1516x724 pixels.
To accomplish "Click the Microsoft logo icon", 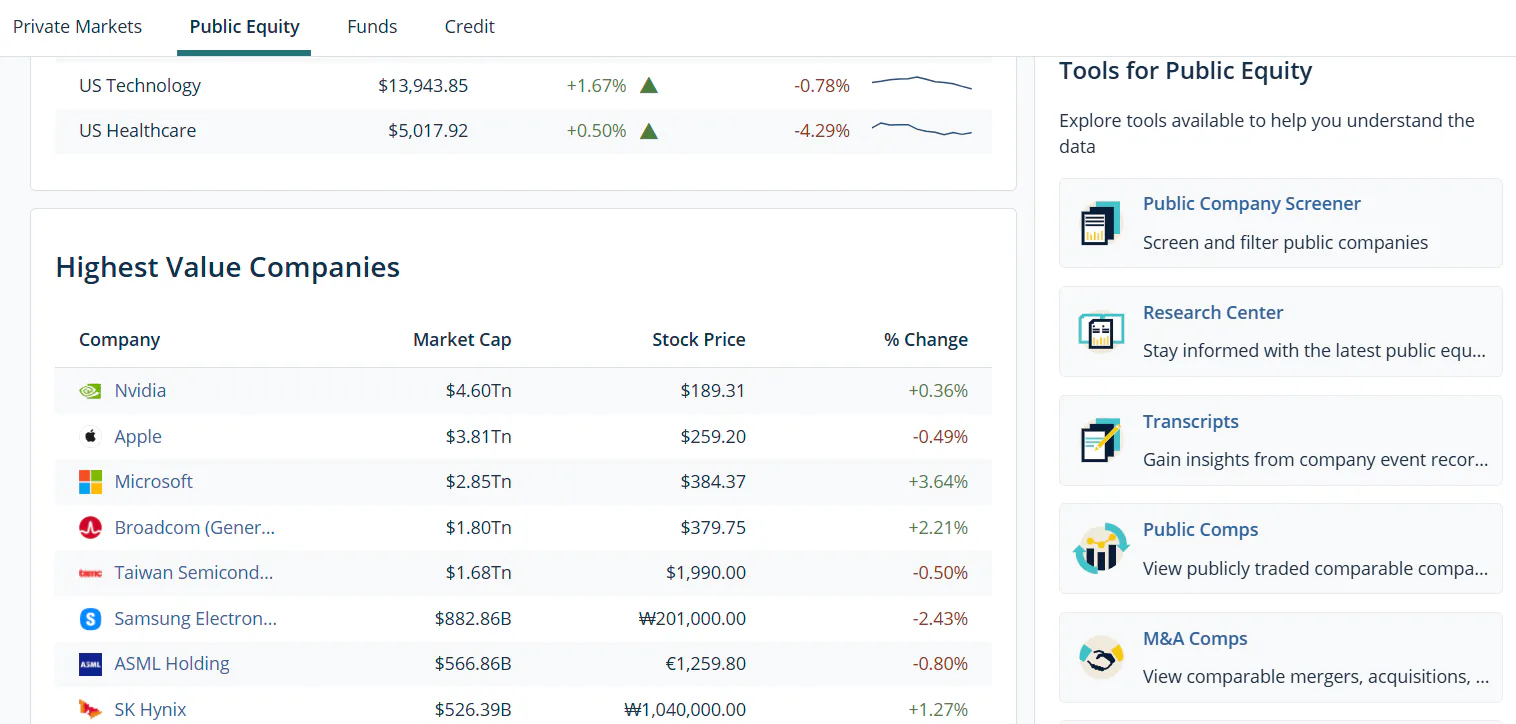I will click(x=90, y=482).
